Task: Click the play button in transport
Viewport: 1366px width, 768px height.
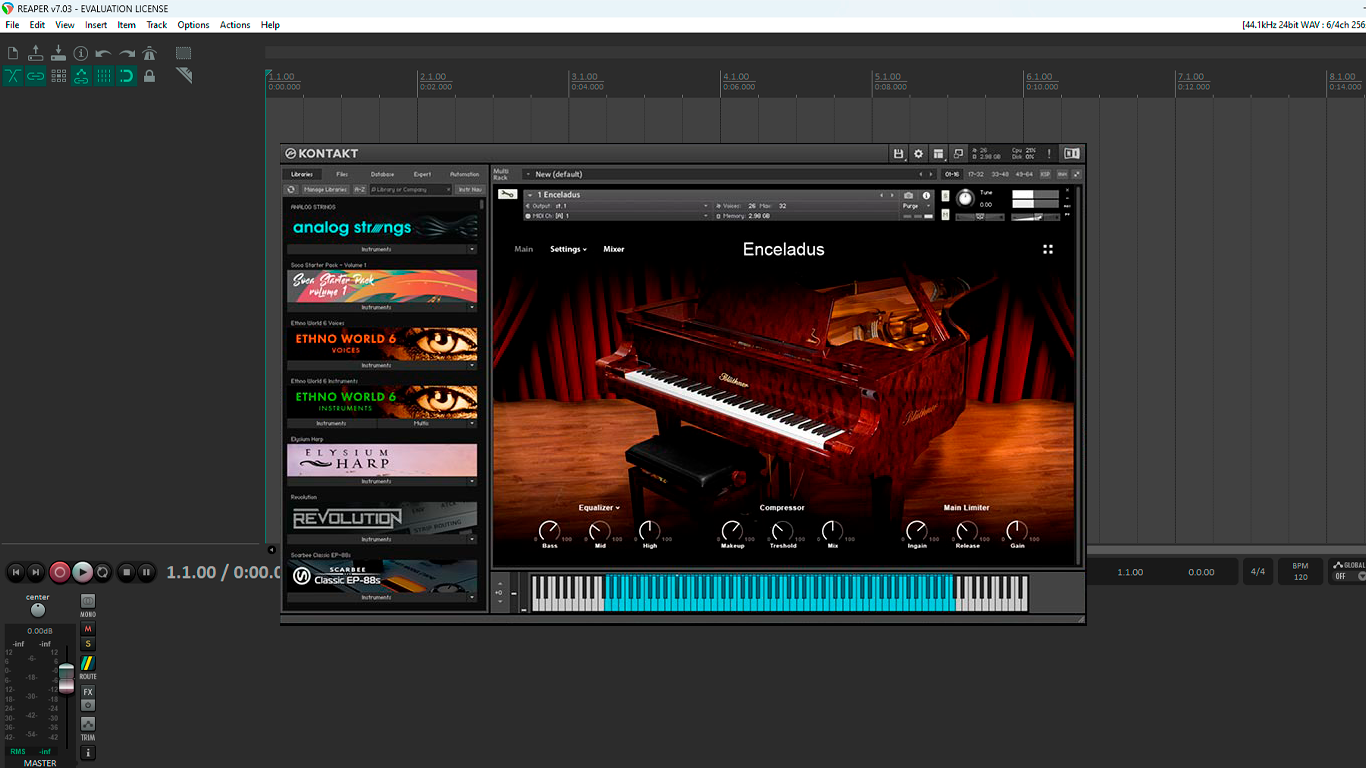Action: pyautogui.click(x=83, y=572)
